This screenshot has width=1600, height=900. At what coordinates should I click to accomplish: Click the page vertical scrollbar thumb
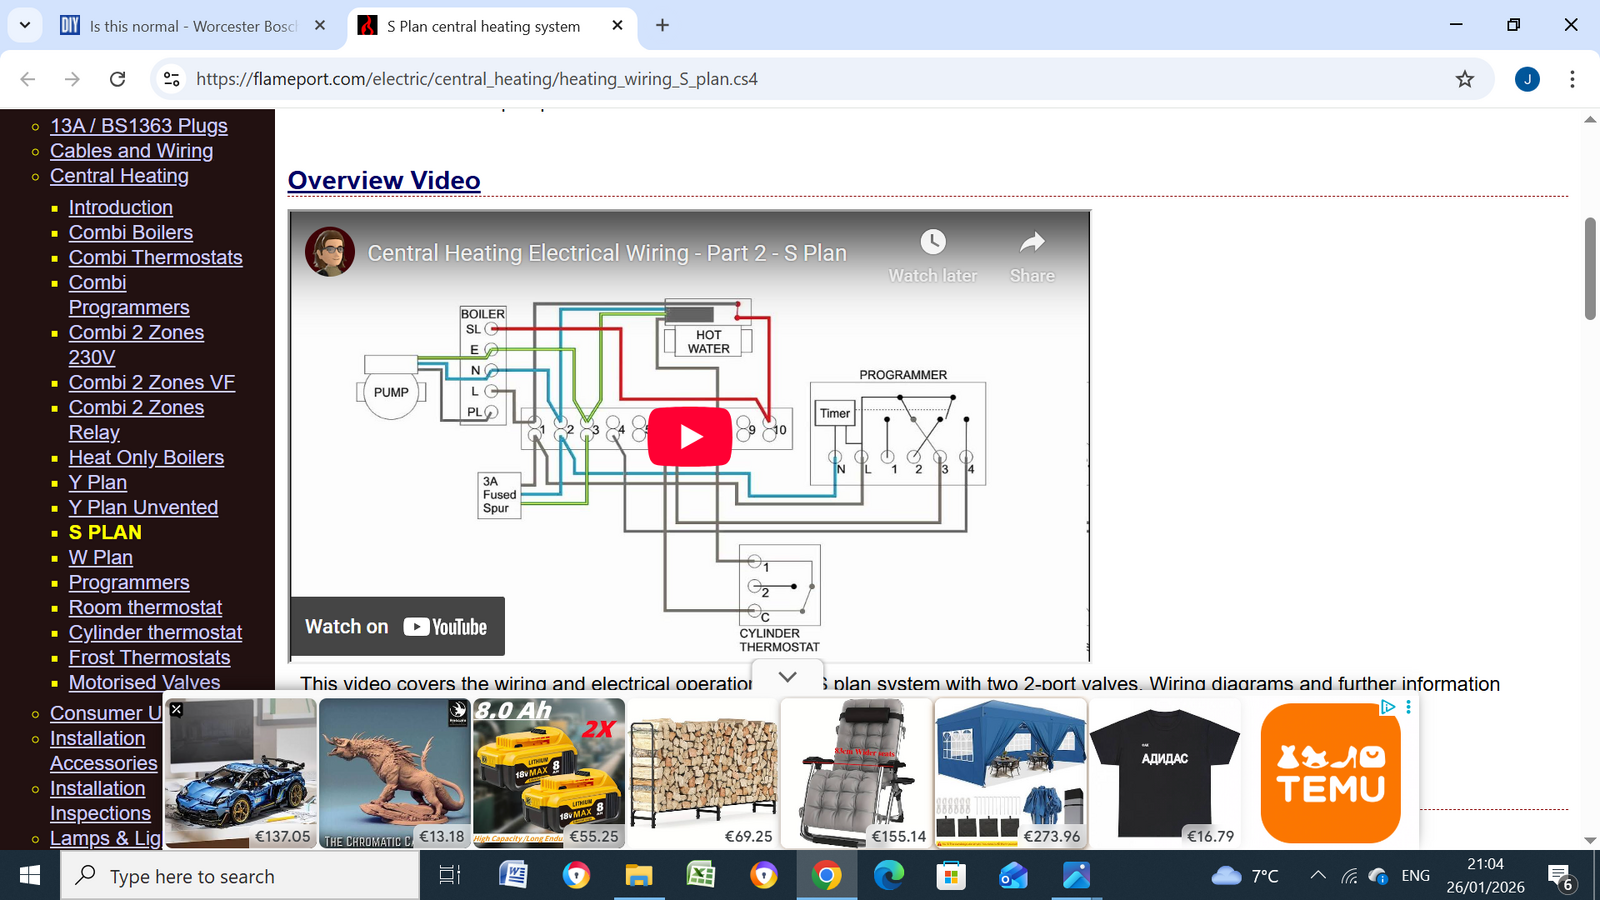click(1590, 268)
